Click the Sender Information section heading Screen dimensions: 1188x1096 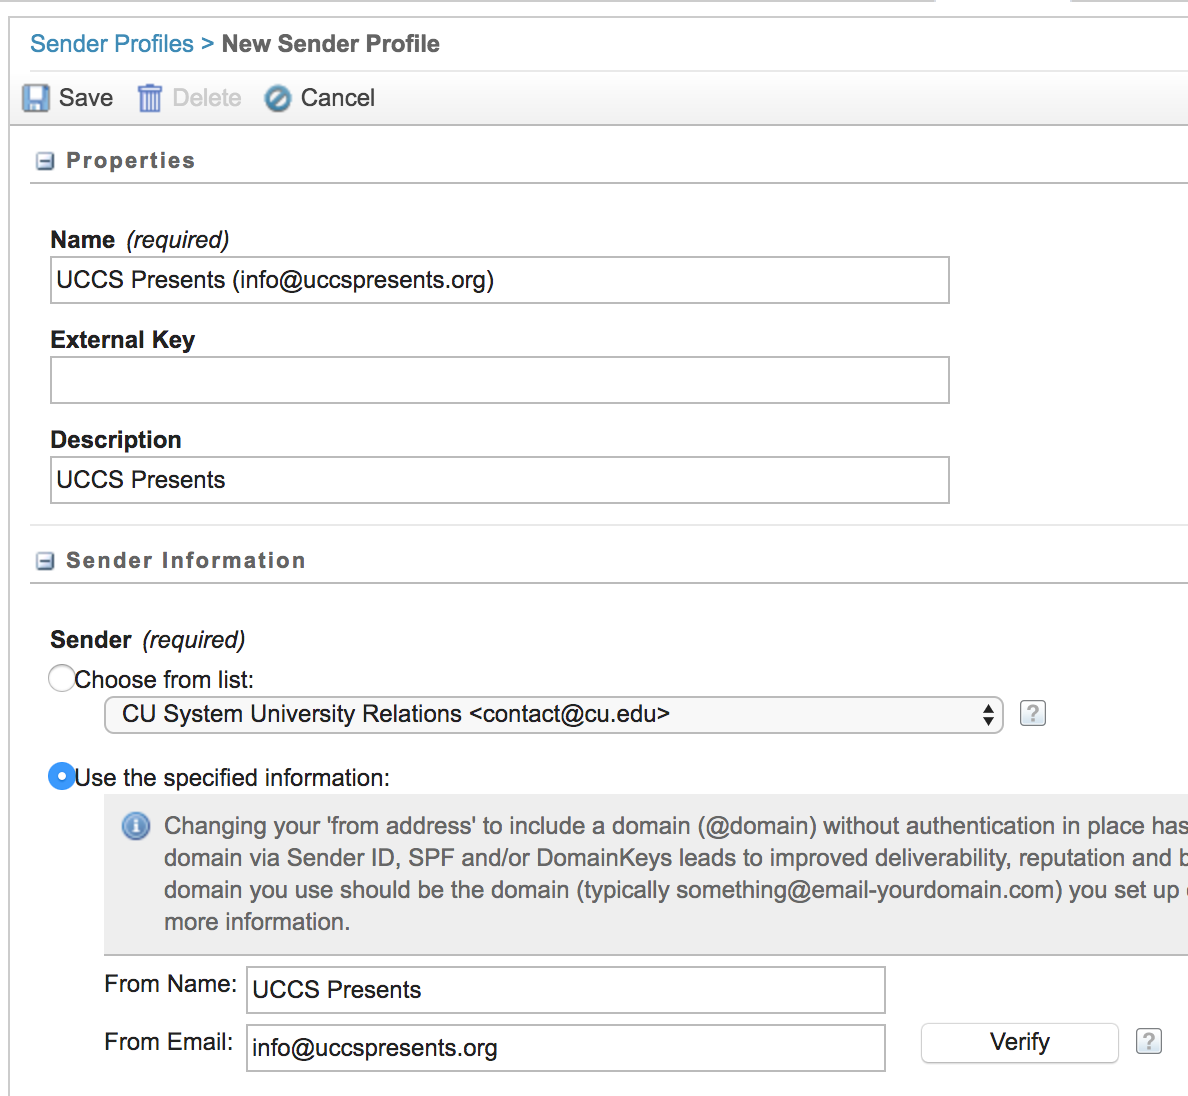pos(186,560)
